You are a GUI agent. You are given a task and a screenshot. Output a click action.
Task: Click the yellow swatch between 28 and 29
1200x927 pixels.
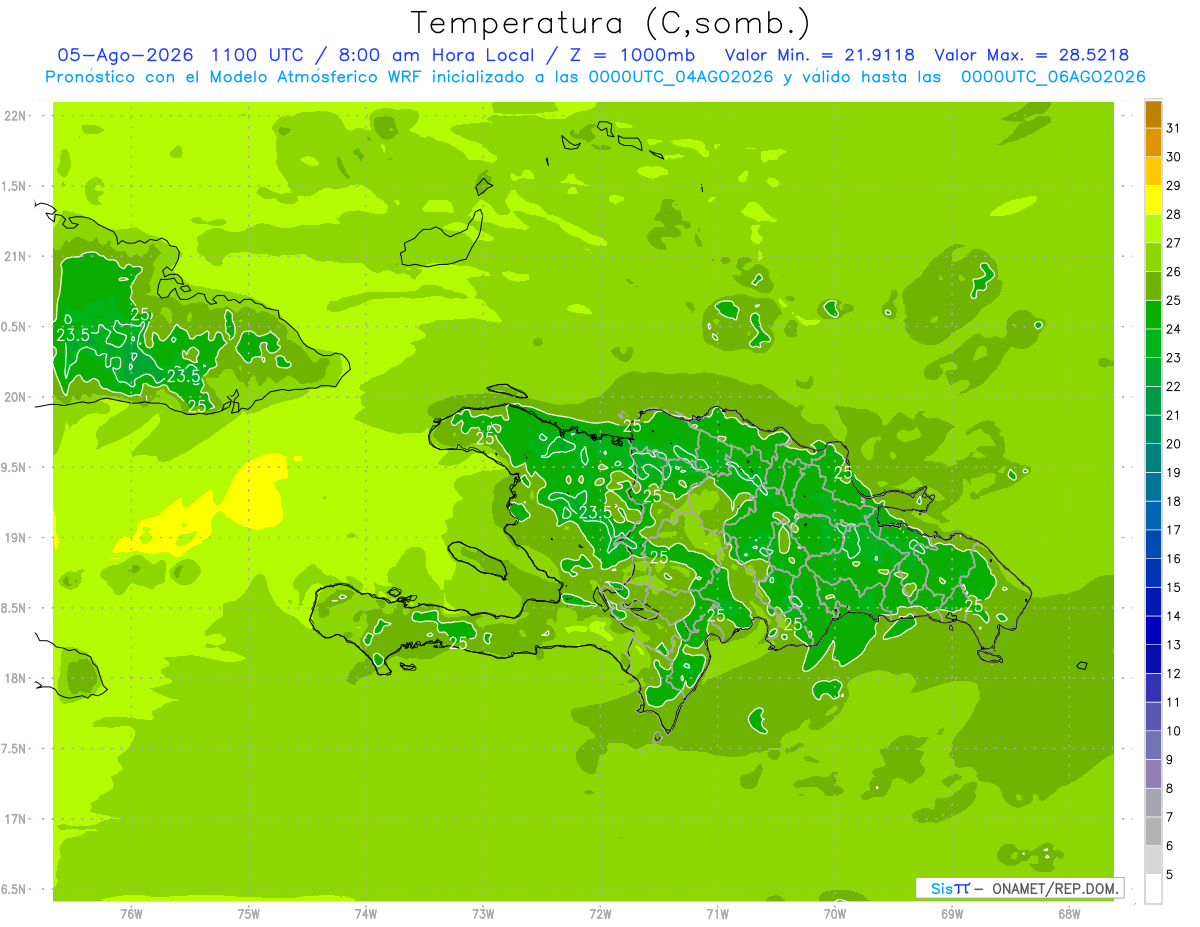point(1153,200)
